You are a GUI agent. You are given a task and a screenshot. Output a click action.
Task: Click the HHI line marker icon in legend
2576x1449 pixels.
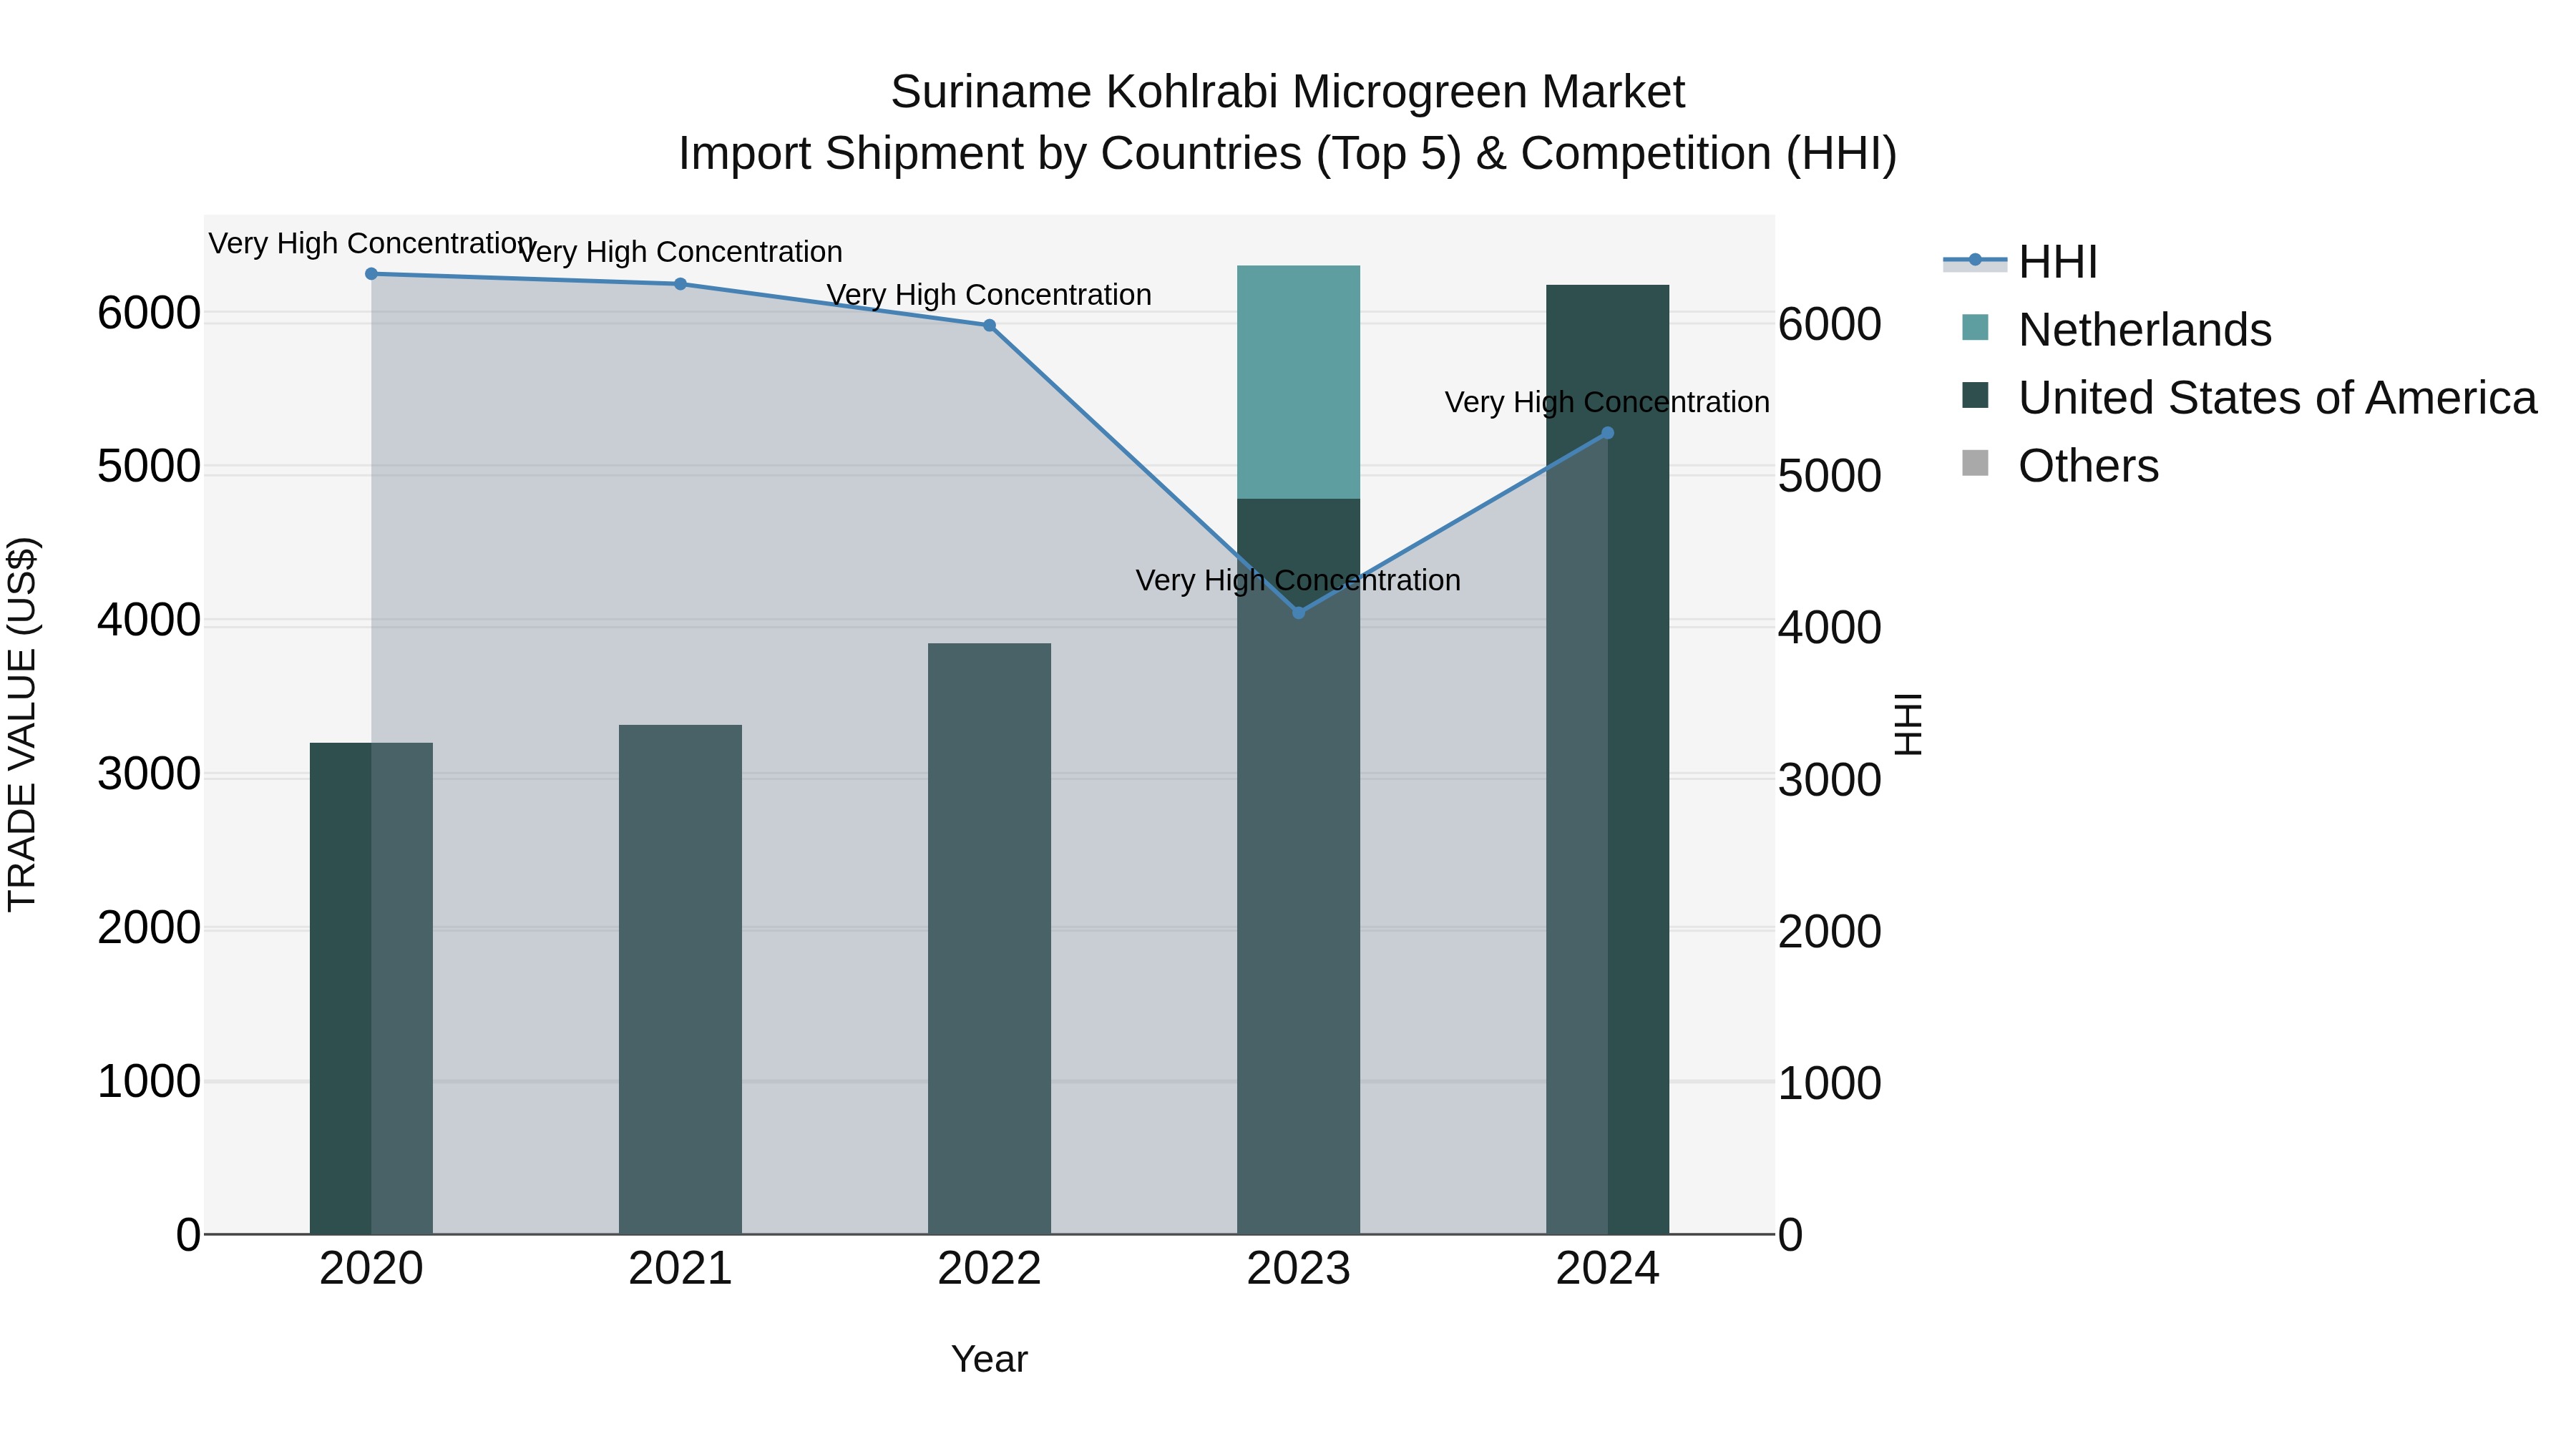(x=1975, y=260)
